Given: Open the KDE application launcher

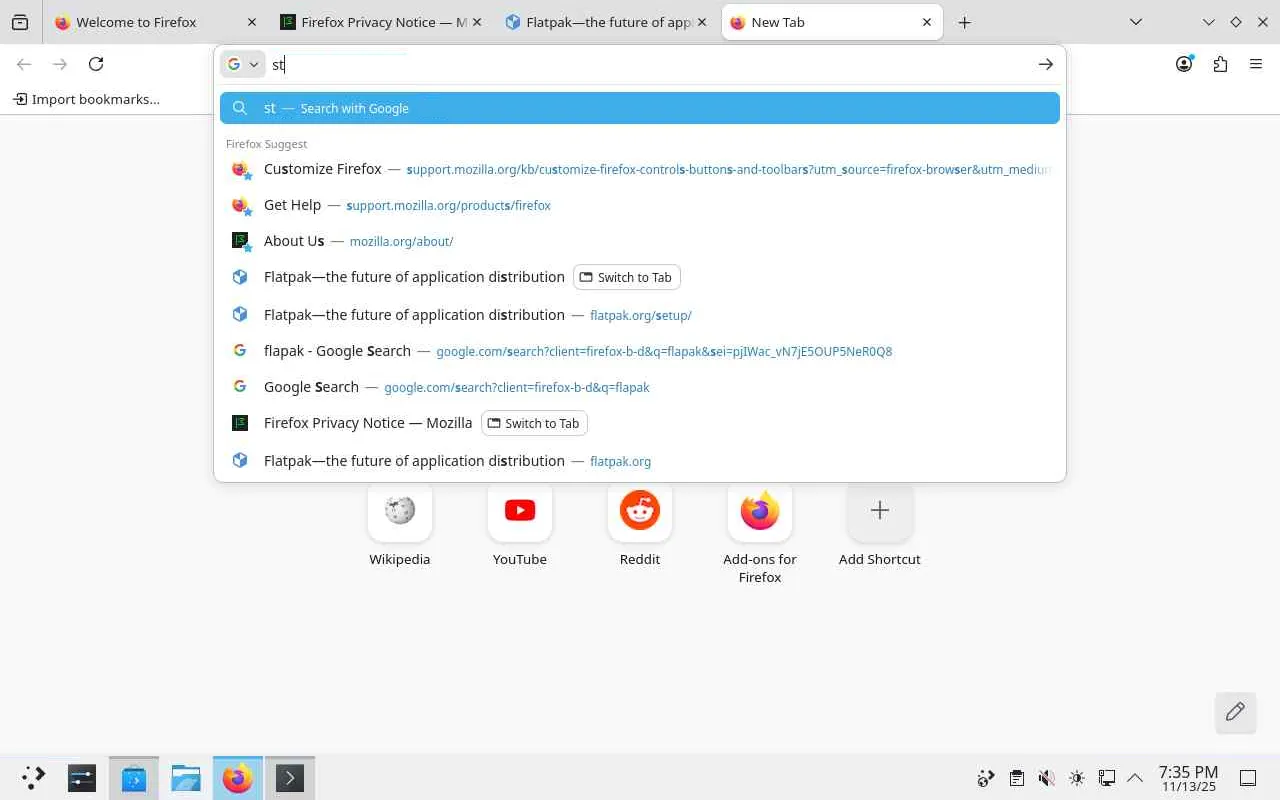Looking at the screenshot, I should coord(33,778).
